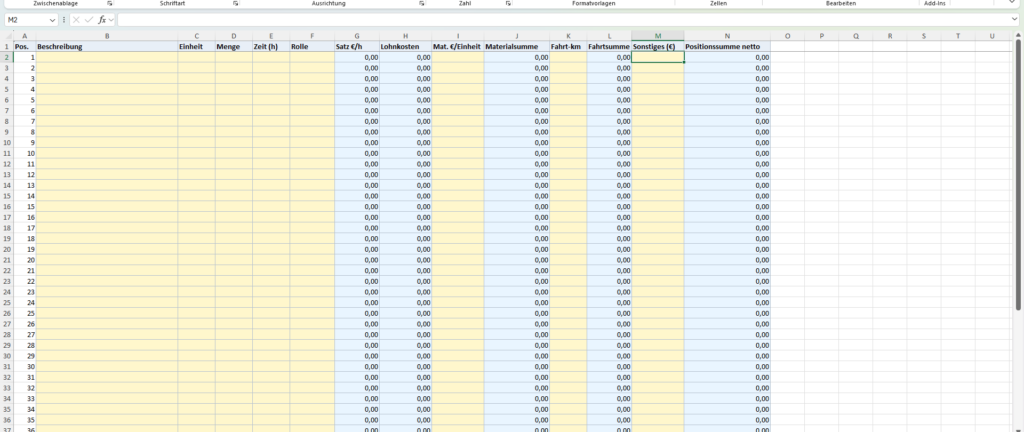1024x432 pixels.
Task: Click the Lohnkosten header cell
Action: point(405,47)
